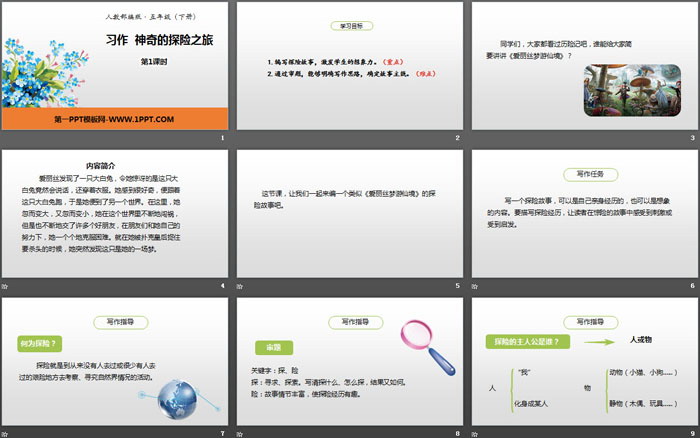Viewport: 700px width, 438px height.
Task: Click the green arrow on slide 9
Action: tap(598, 342)
